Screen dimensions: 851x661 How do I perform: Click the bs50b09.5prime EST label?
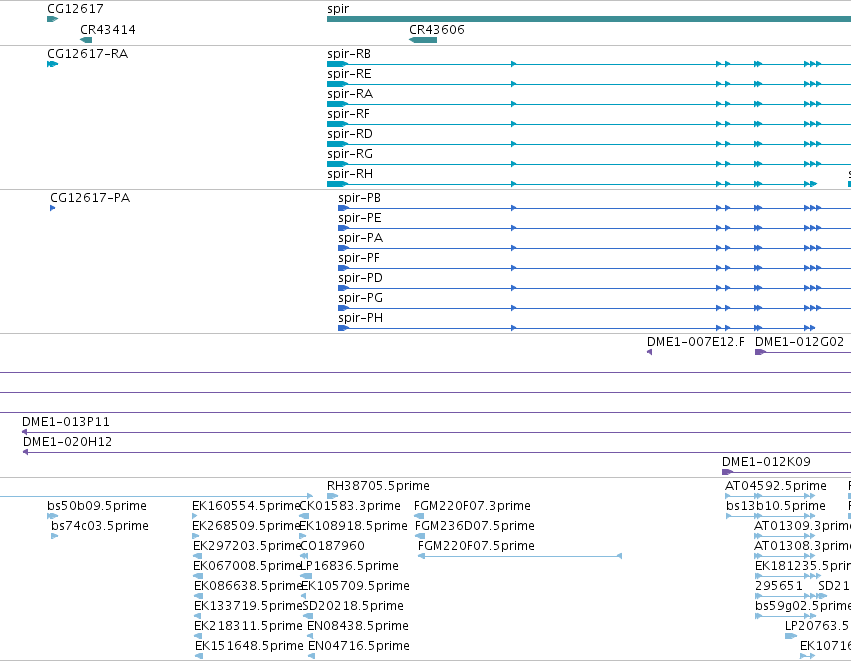pyautogui.click(x=97, y=506)
